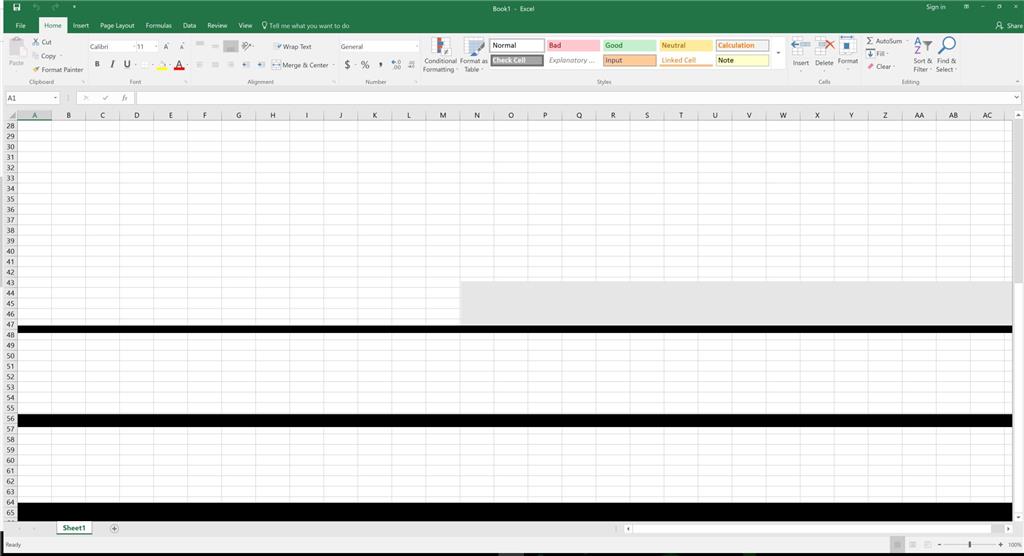Click the Decrease Decimal icon
Screen dimensions: 1024x556
[411, 65]
